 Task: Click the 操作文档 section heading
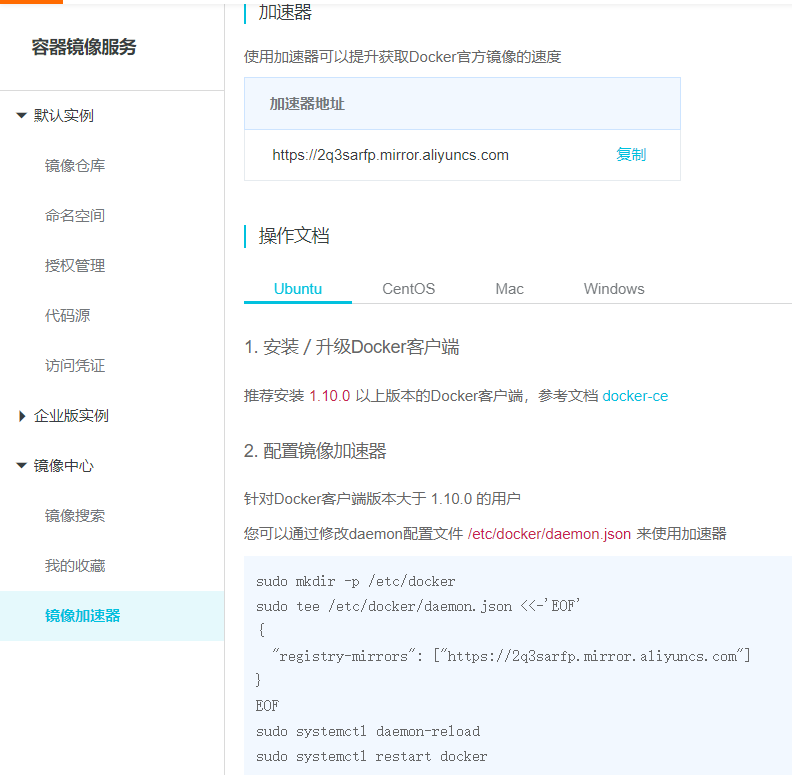pyautogui.click(x=294, y=236)
